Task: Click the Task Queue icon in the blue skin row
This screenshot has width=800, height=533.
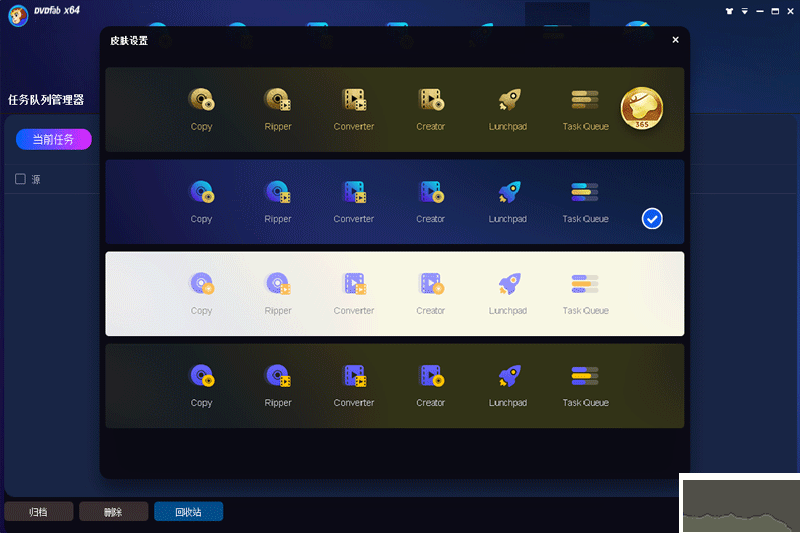Action: [x=585, y=192]
